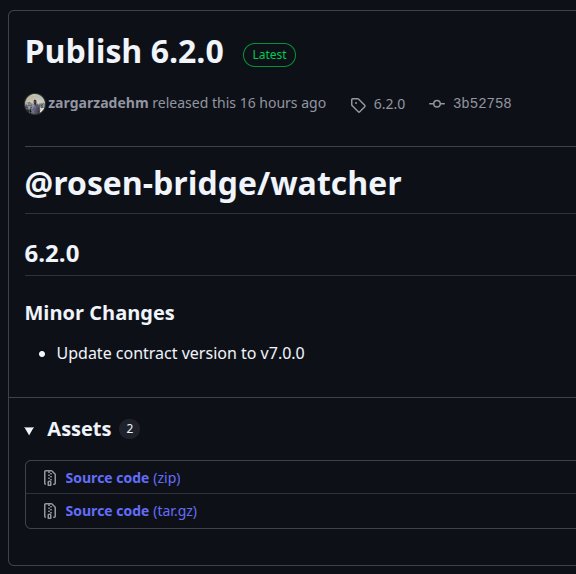Download Source code (zip)
576x574 pixels.
tap(123, 478)
